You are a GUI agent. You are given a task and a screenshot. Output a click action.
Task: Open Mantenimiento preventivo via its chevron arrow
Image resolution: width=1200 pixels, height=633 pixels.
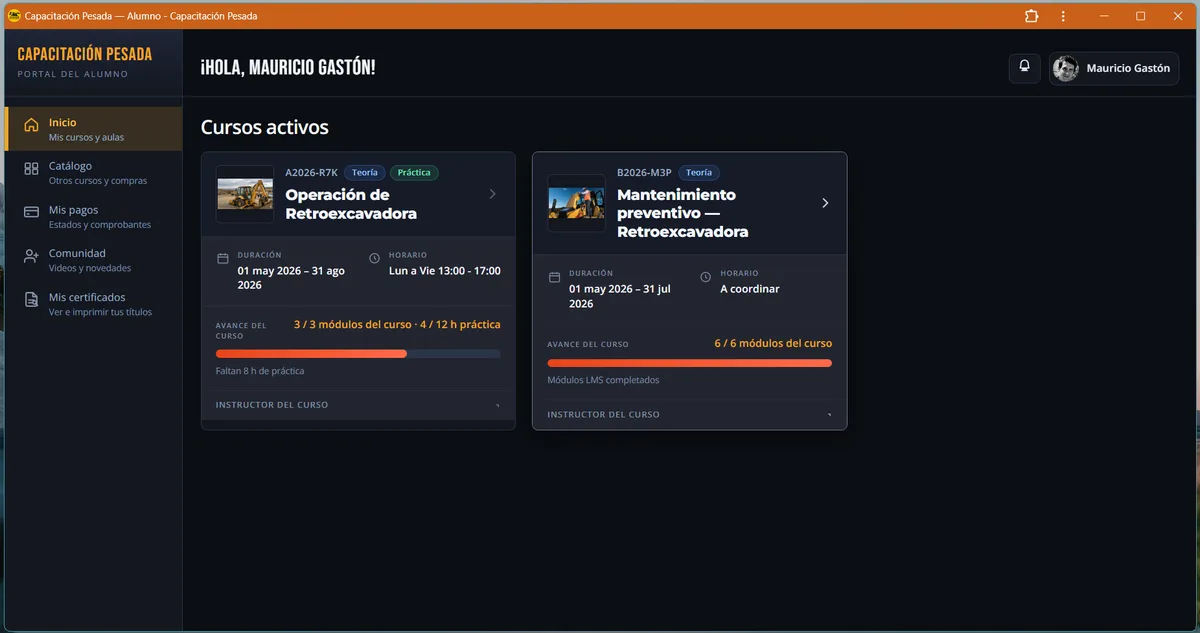[x=825, y=203]
